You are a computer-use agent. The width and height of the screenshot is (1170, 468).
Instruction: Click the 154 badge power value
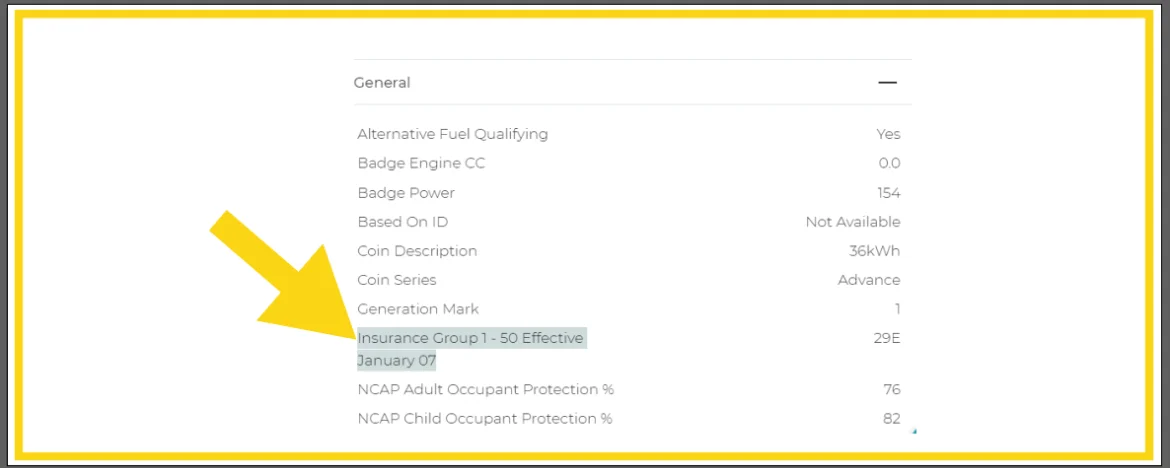point(888,193)
